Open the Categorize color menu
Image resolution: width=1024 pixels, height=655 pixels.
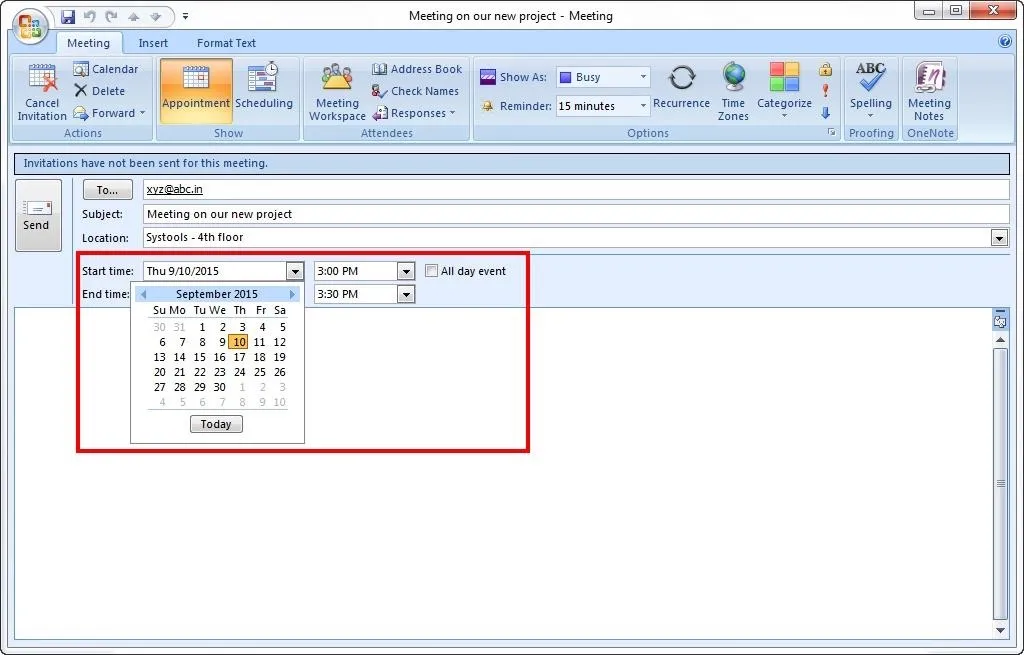pyautogui.click(x=784, y=91)
